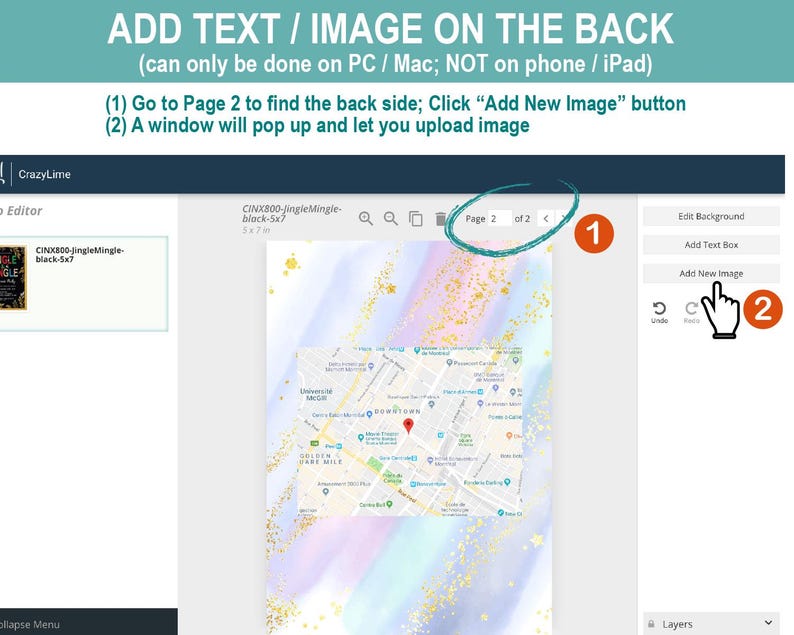
Task: Click the Undo icon
Action: click(659, 312)
